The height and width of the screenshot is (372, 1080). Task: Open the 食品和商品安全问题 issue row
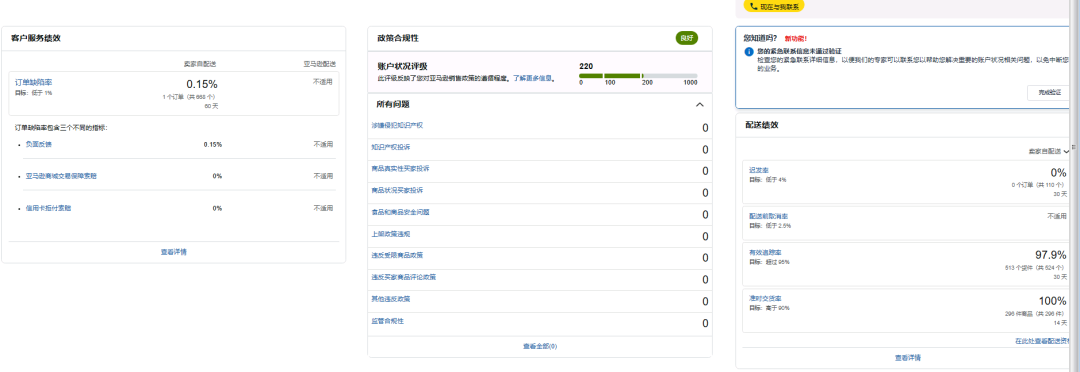point(540,214)
